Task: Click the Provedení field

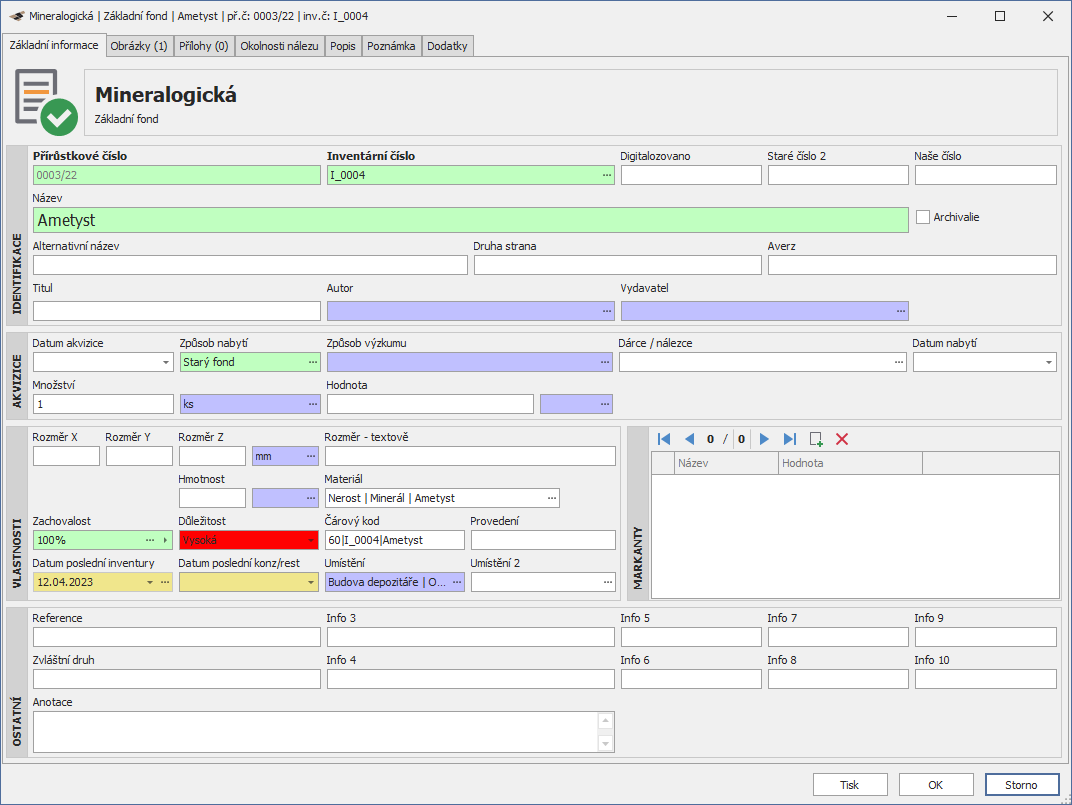Action: [x=544, y=540]
